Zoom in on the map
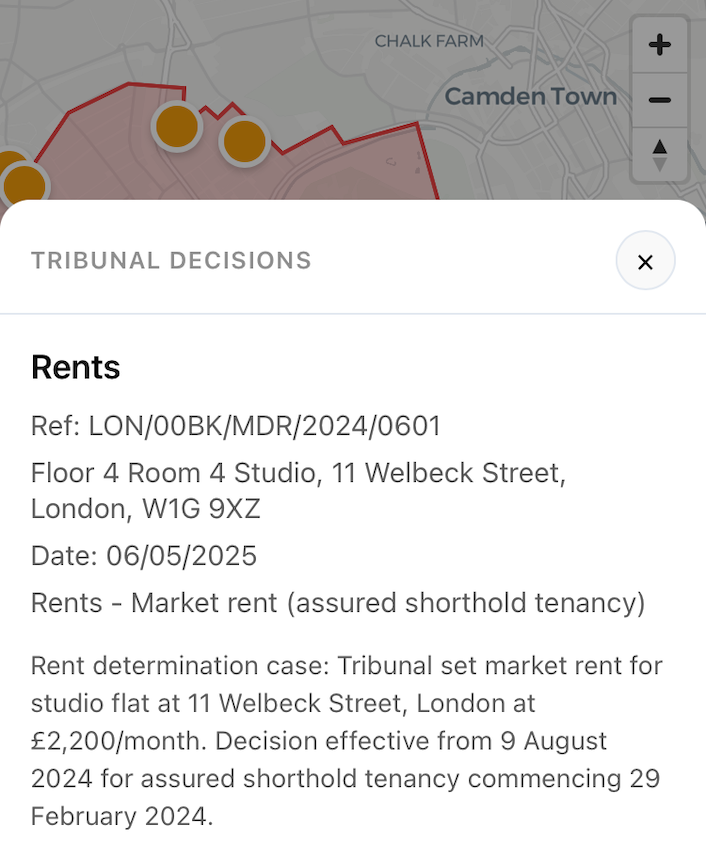Image resolution: width=706 pixels, height=860 pixels. click(x=659, y=45)
